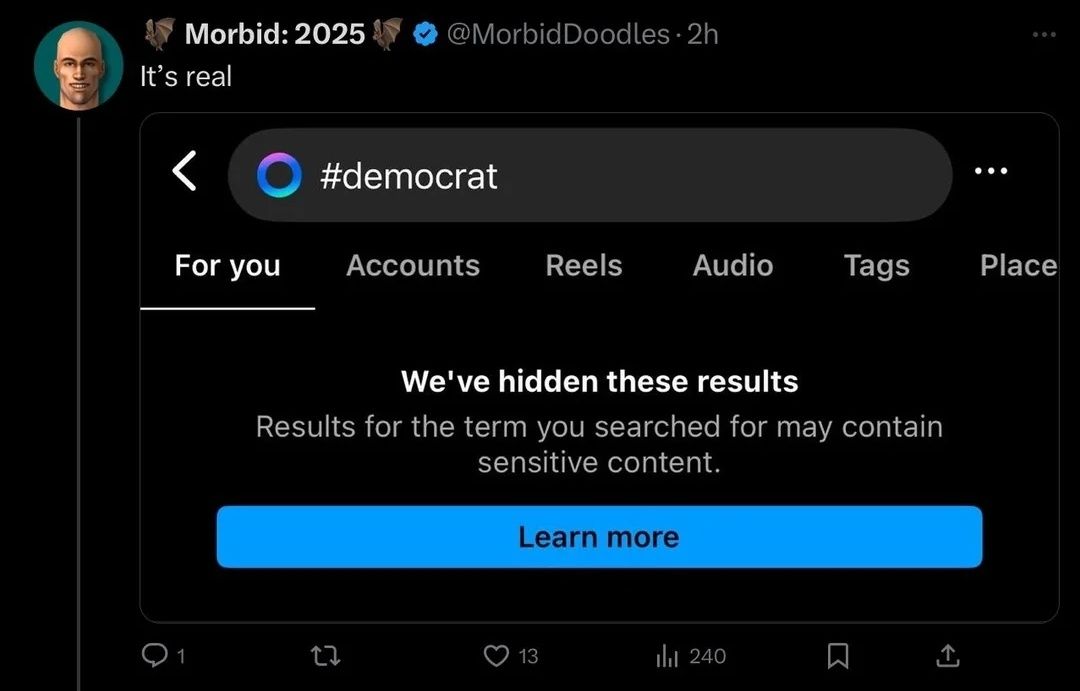
Task: Click the Meta AI circle icon
Action: (x=278, y=175)
